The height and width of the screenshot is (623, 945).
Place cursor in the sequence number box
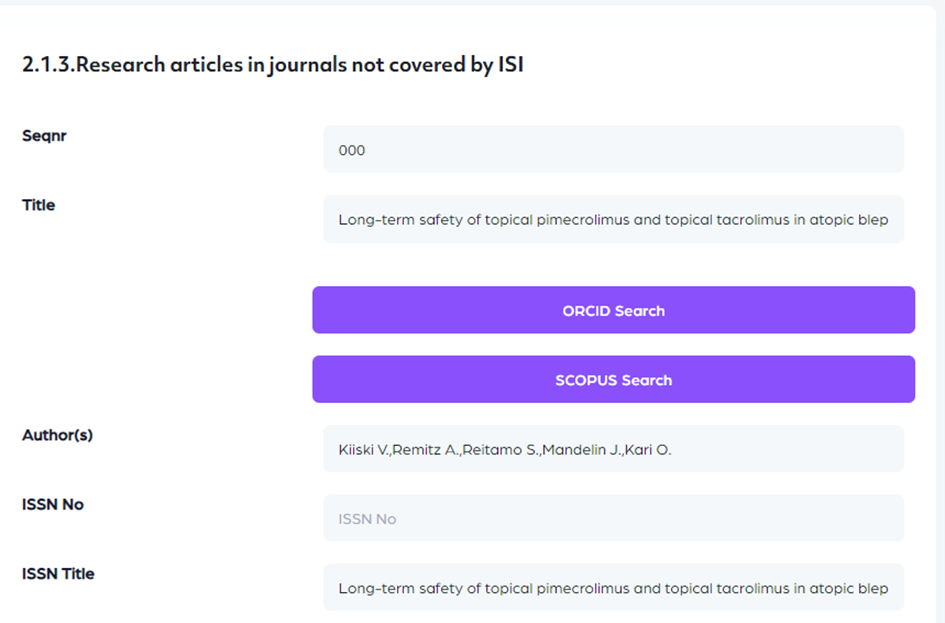[613, 150]
